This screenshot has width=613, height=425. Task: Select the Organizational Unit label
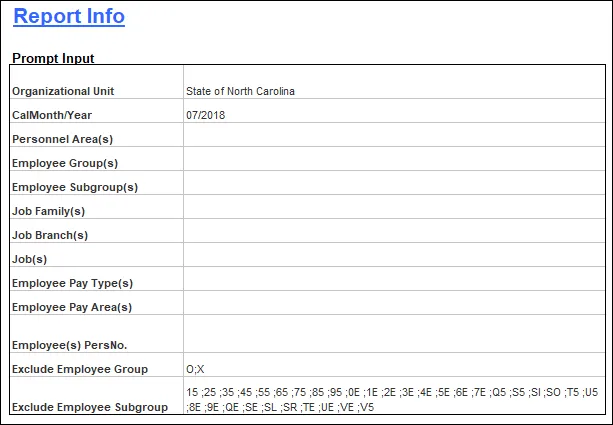[63, 91]
